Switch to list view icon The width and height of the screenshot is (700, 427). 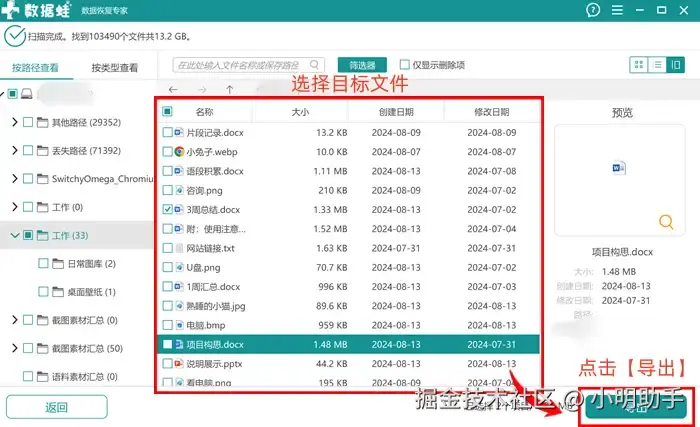[x=657, y=65]
